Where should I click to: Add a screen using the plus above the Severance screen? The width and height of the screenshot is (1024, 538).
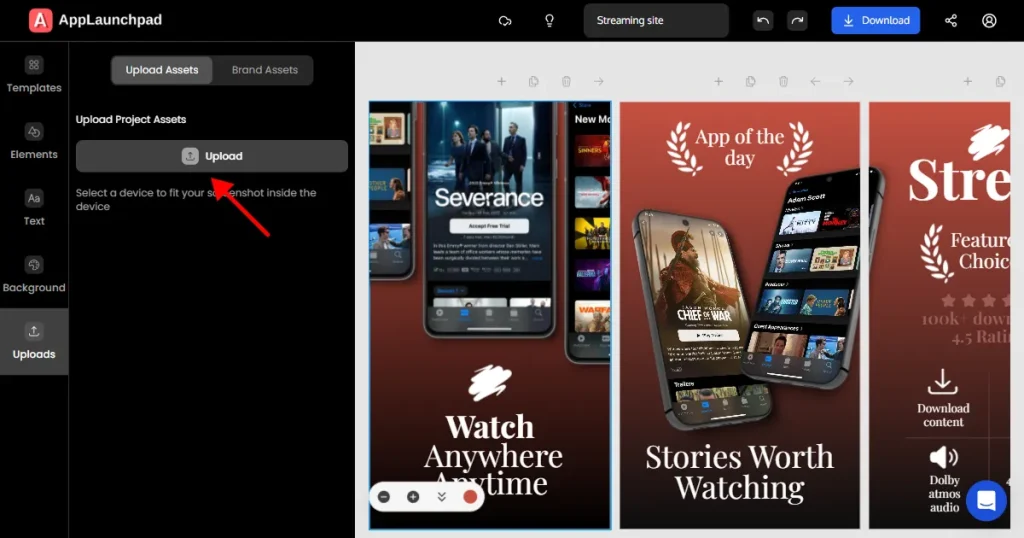(x=501, y=82)
